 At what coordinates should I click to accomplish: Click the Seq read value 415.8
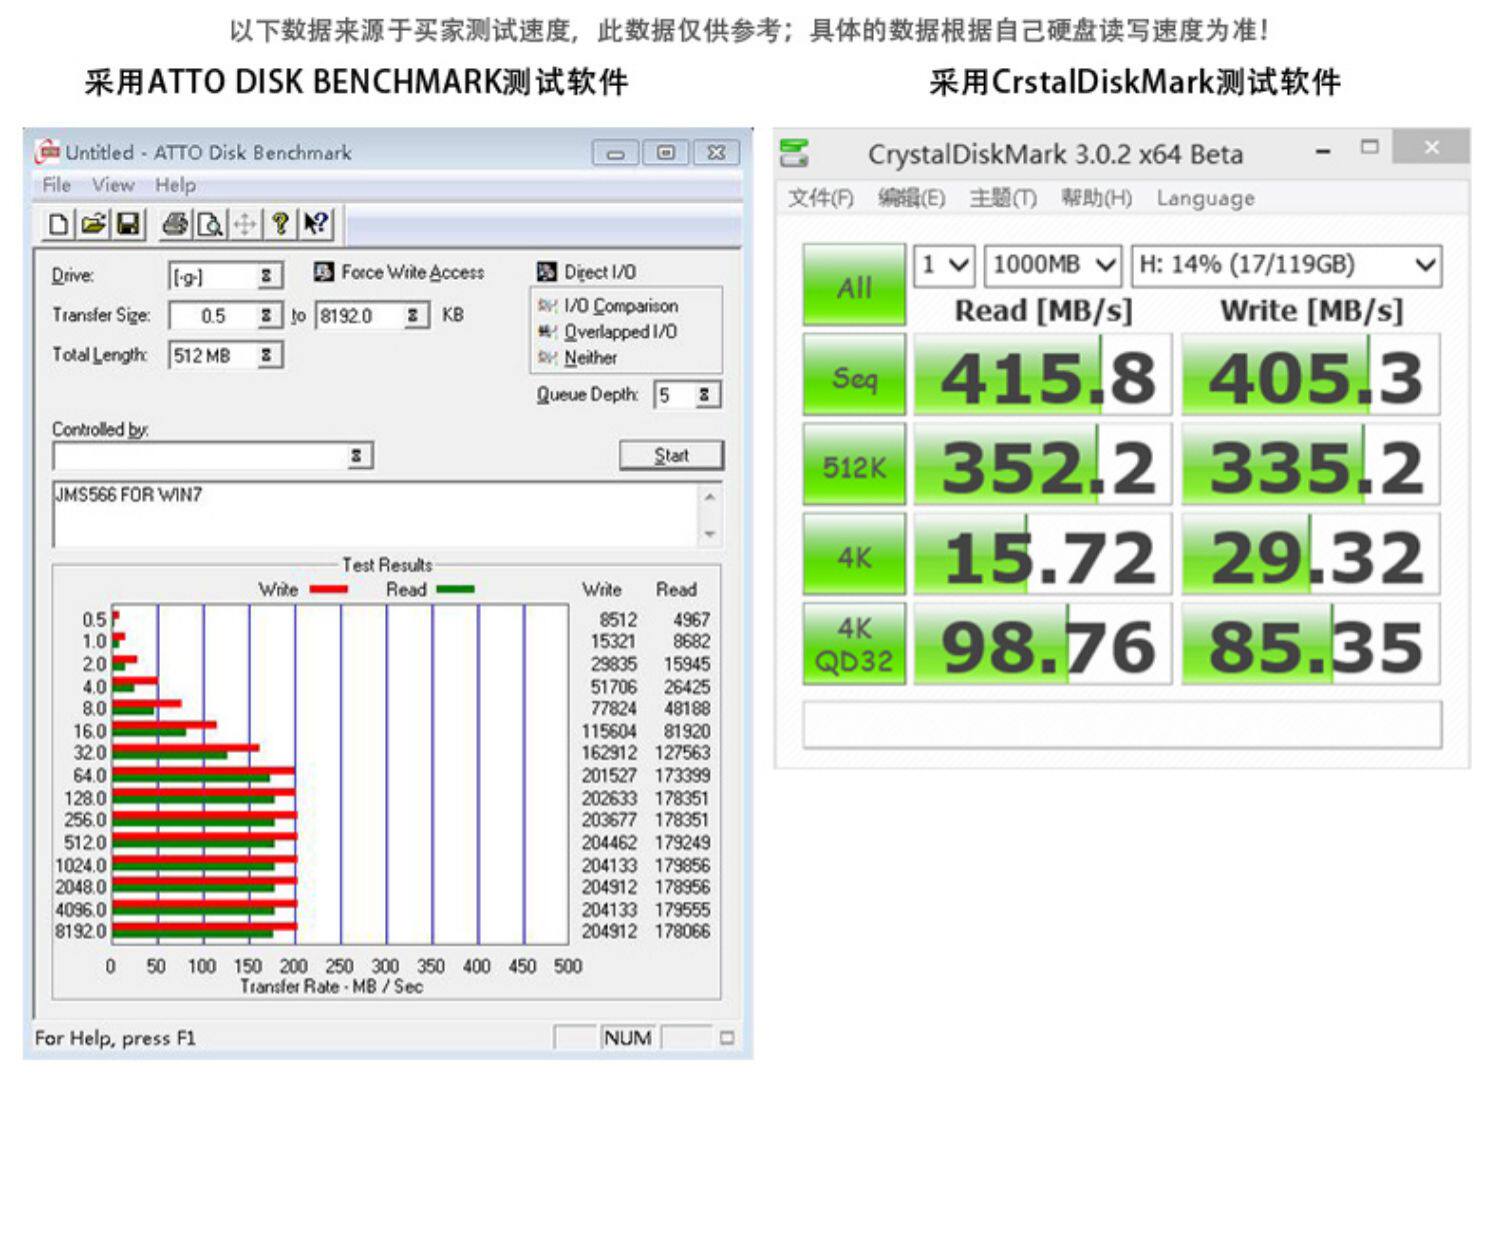coord(1042,375)
